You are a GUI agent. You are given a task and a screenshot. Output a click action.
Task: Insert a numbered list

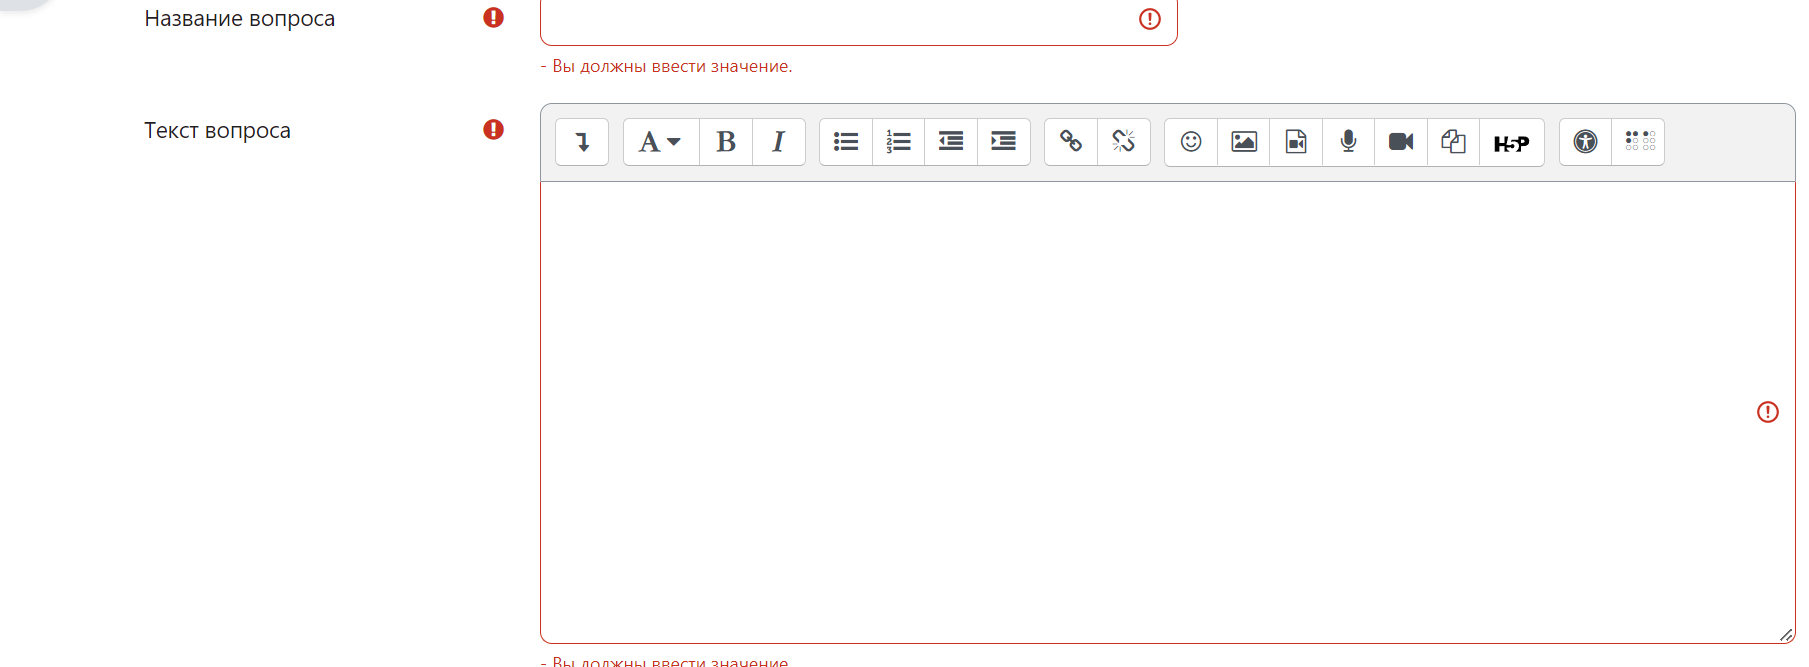(898, 142)
